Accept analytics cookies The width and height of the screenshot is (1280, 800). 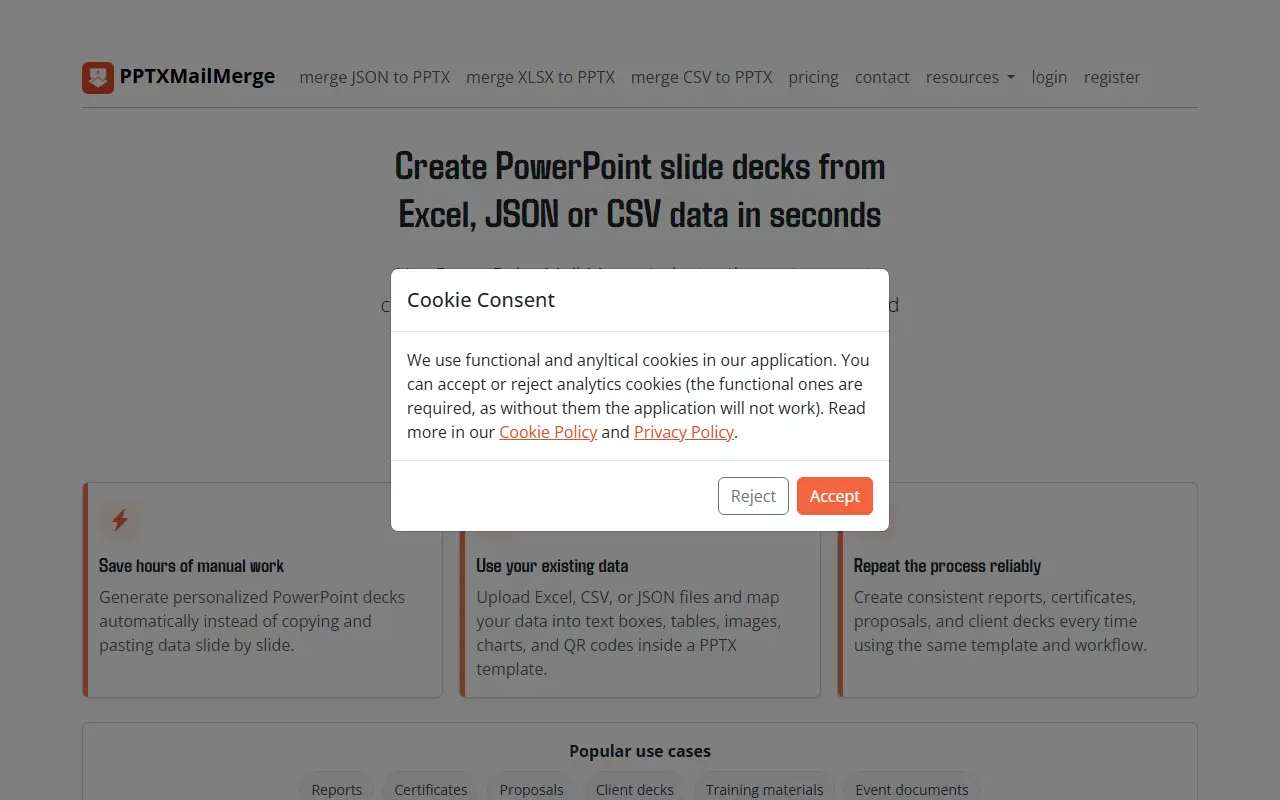point(835,496)
